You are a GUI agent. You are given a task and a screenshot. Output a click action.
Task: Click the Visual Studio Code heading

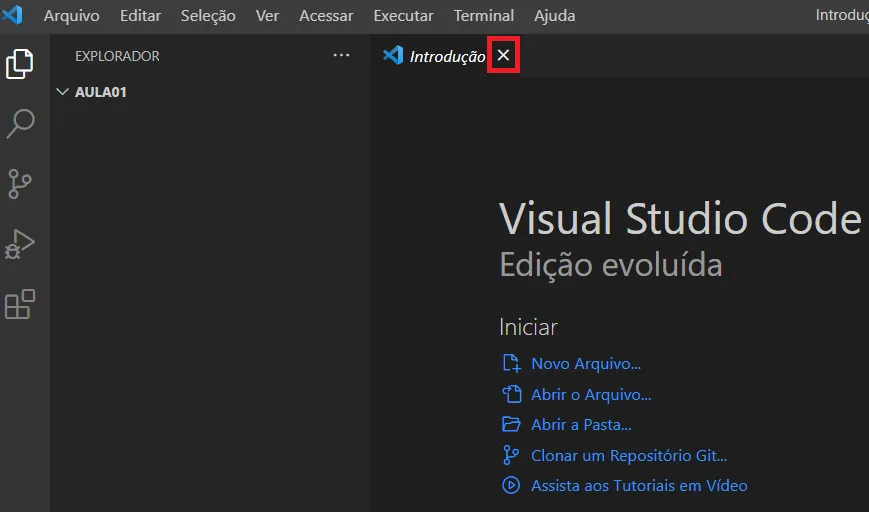coord(680,219)
